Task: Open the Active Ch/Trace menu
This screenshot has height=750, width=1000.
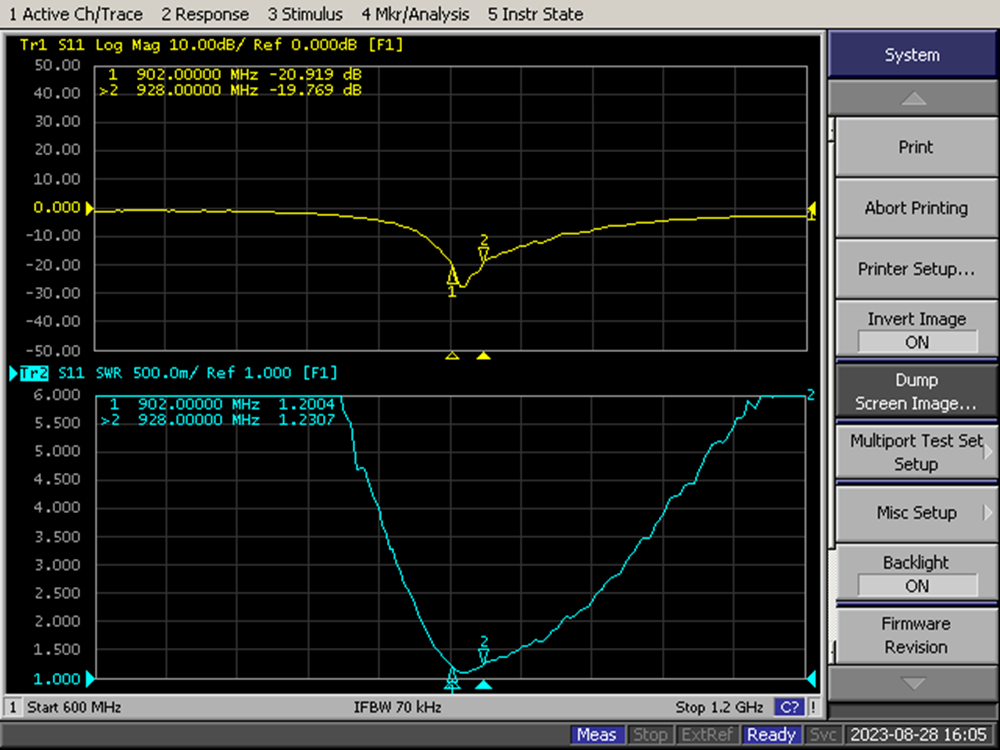Action: point(75,14)
